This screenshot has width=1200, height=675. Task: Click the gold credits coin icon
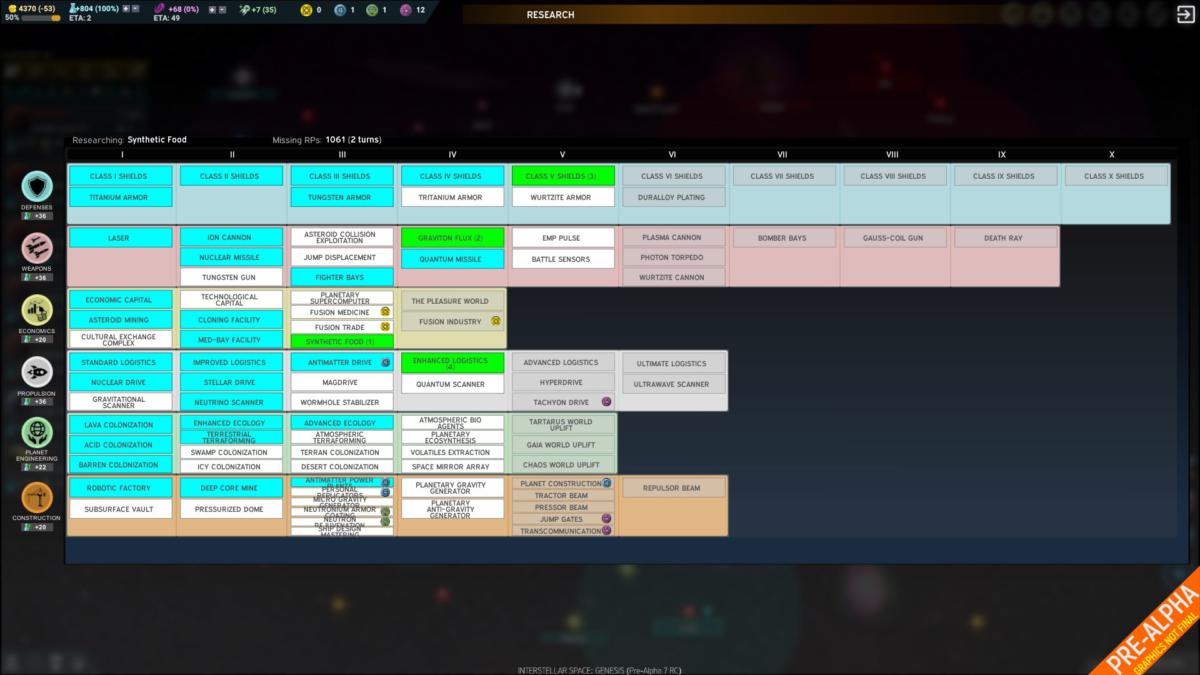[x=11, y=9]
